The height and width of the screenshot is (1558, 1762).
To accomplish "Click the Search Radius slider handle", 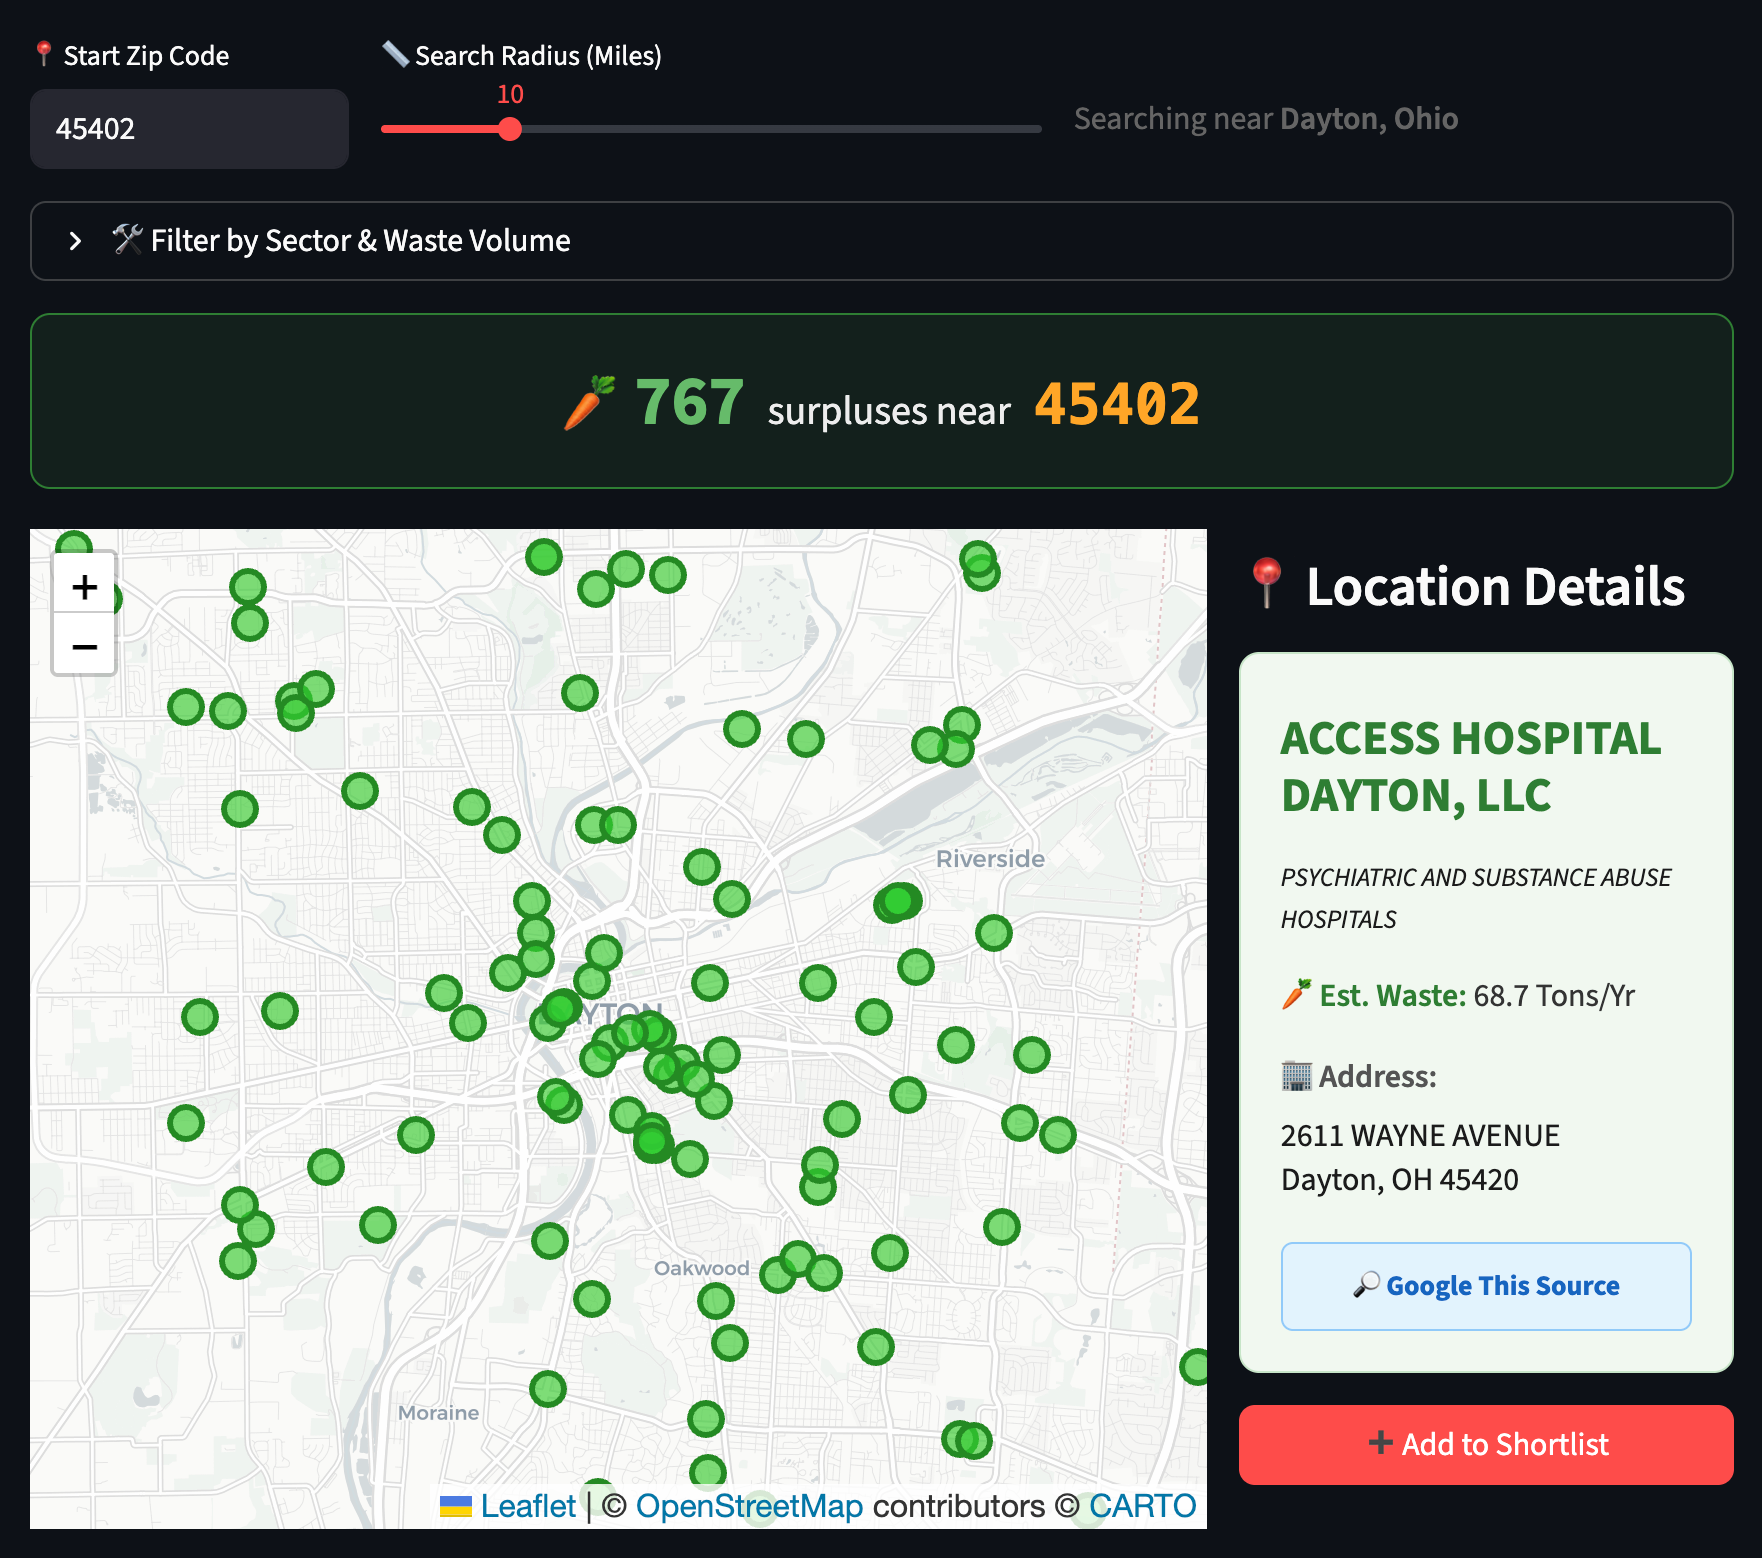I will (510, 129).
